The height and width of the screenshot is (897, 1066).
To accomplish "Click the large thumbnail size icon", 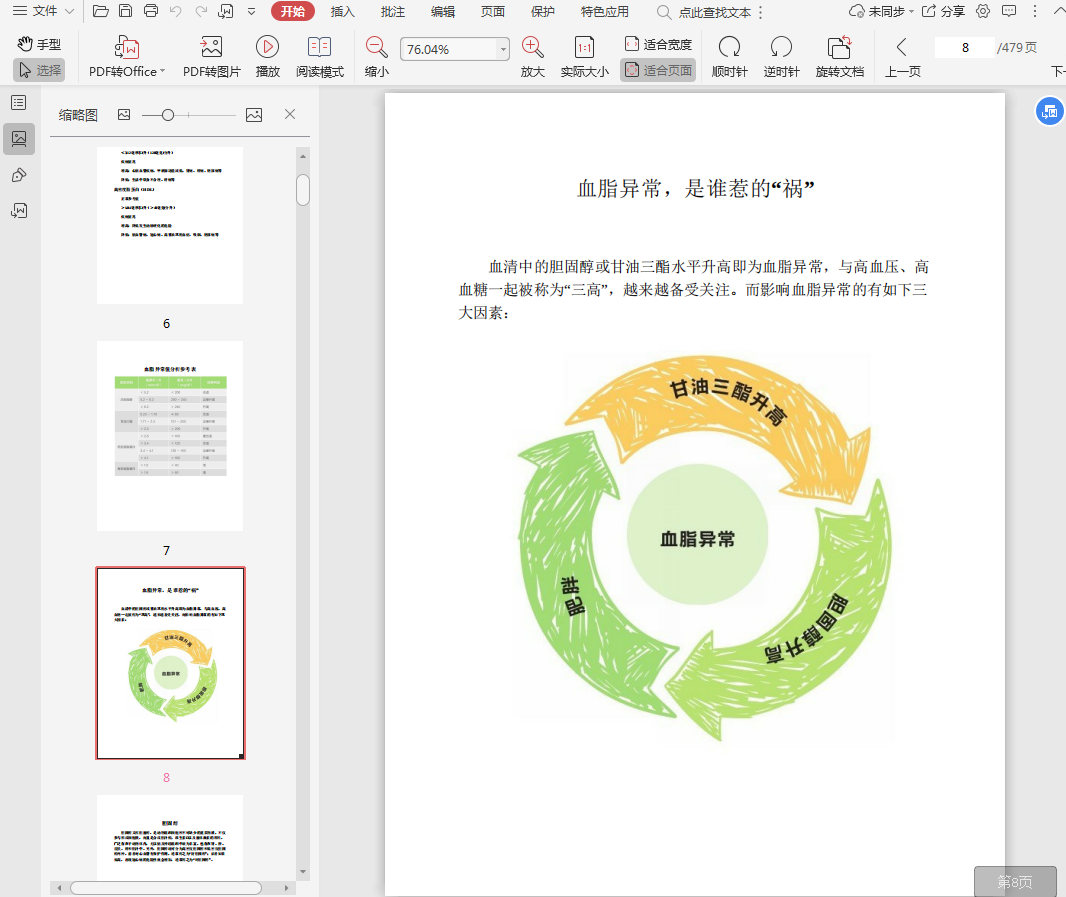I will (254, 114).
